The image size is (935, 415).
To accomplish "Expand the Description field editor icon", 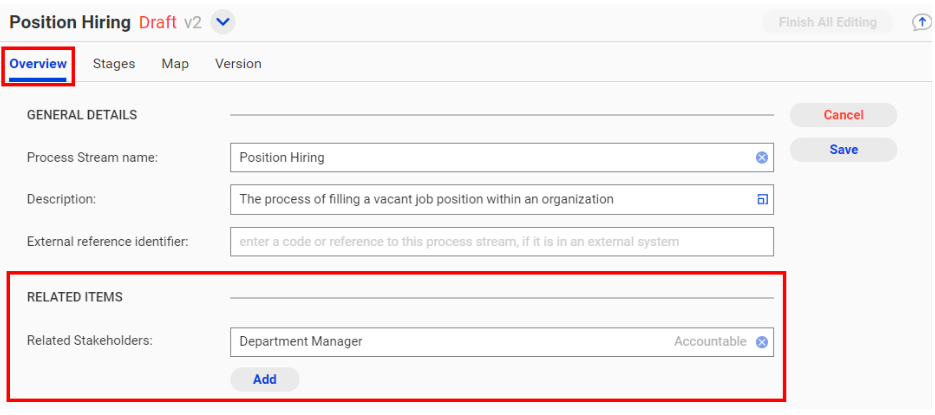I will pos(762,199).
